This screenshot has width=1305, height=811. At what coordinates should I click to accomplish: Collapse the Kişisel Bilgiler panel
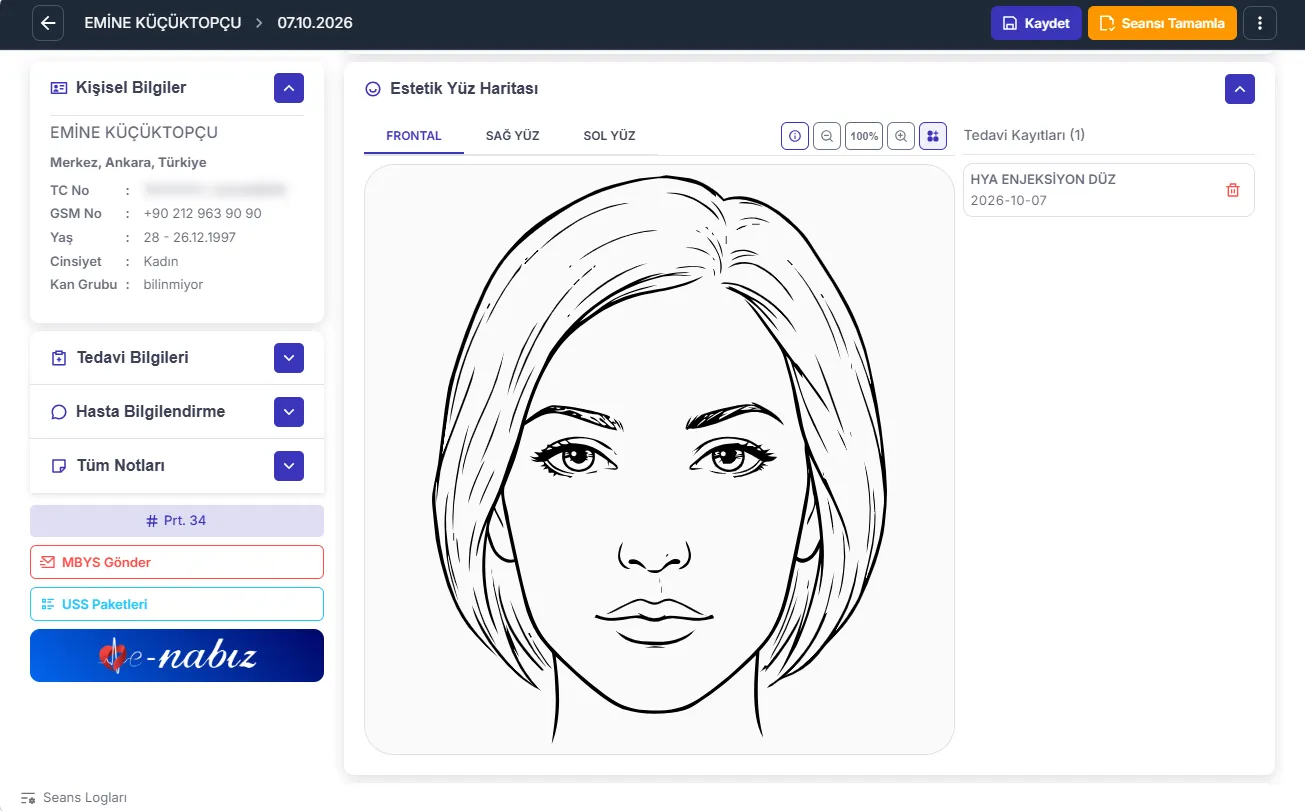(289, 88)
